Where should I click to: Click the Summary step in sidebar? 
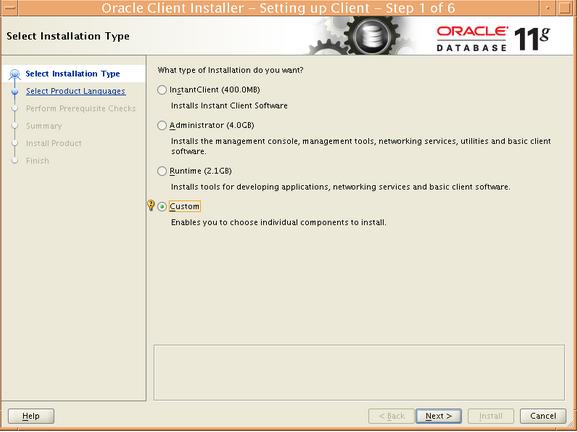[44, 126]
